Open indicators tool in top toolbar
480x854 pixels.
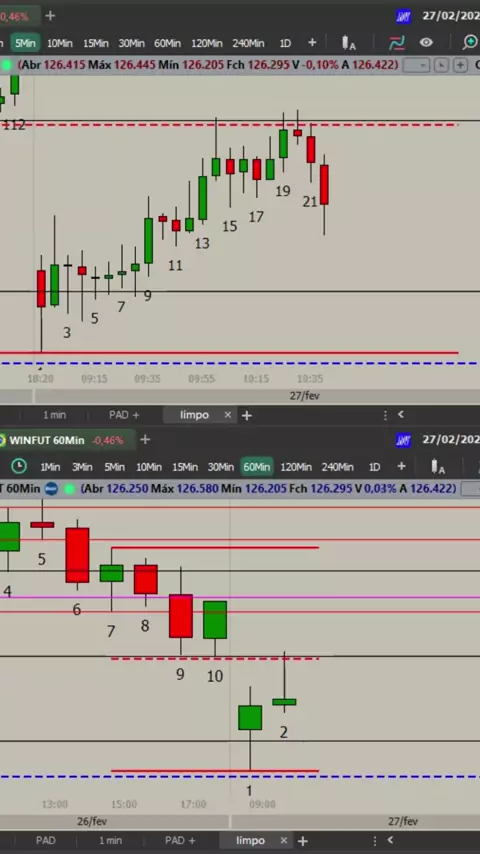(397, 42)
